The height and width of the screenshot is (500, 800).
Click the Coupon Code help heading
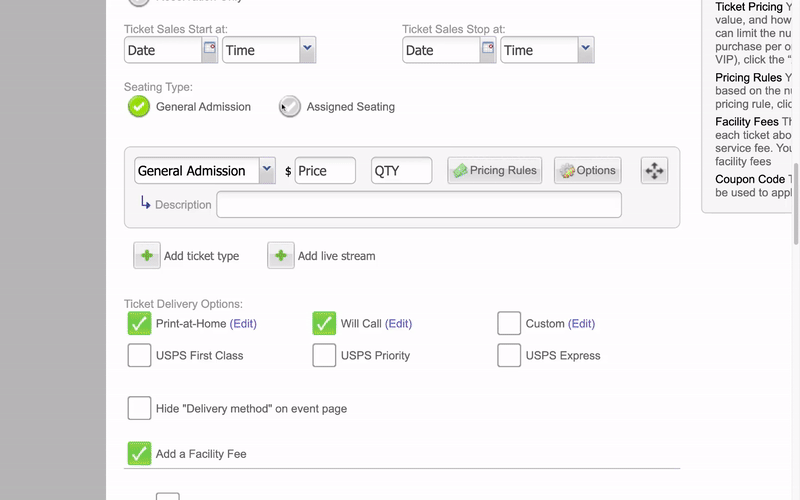(x=750, y=180)
